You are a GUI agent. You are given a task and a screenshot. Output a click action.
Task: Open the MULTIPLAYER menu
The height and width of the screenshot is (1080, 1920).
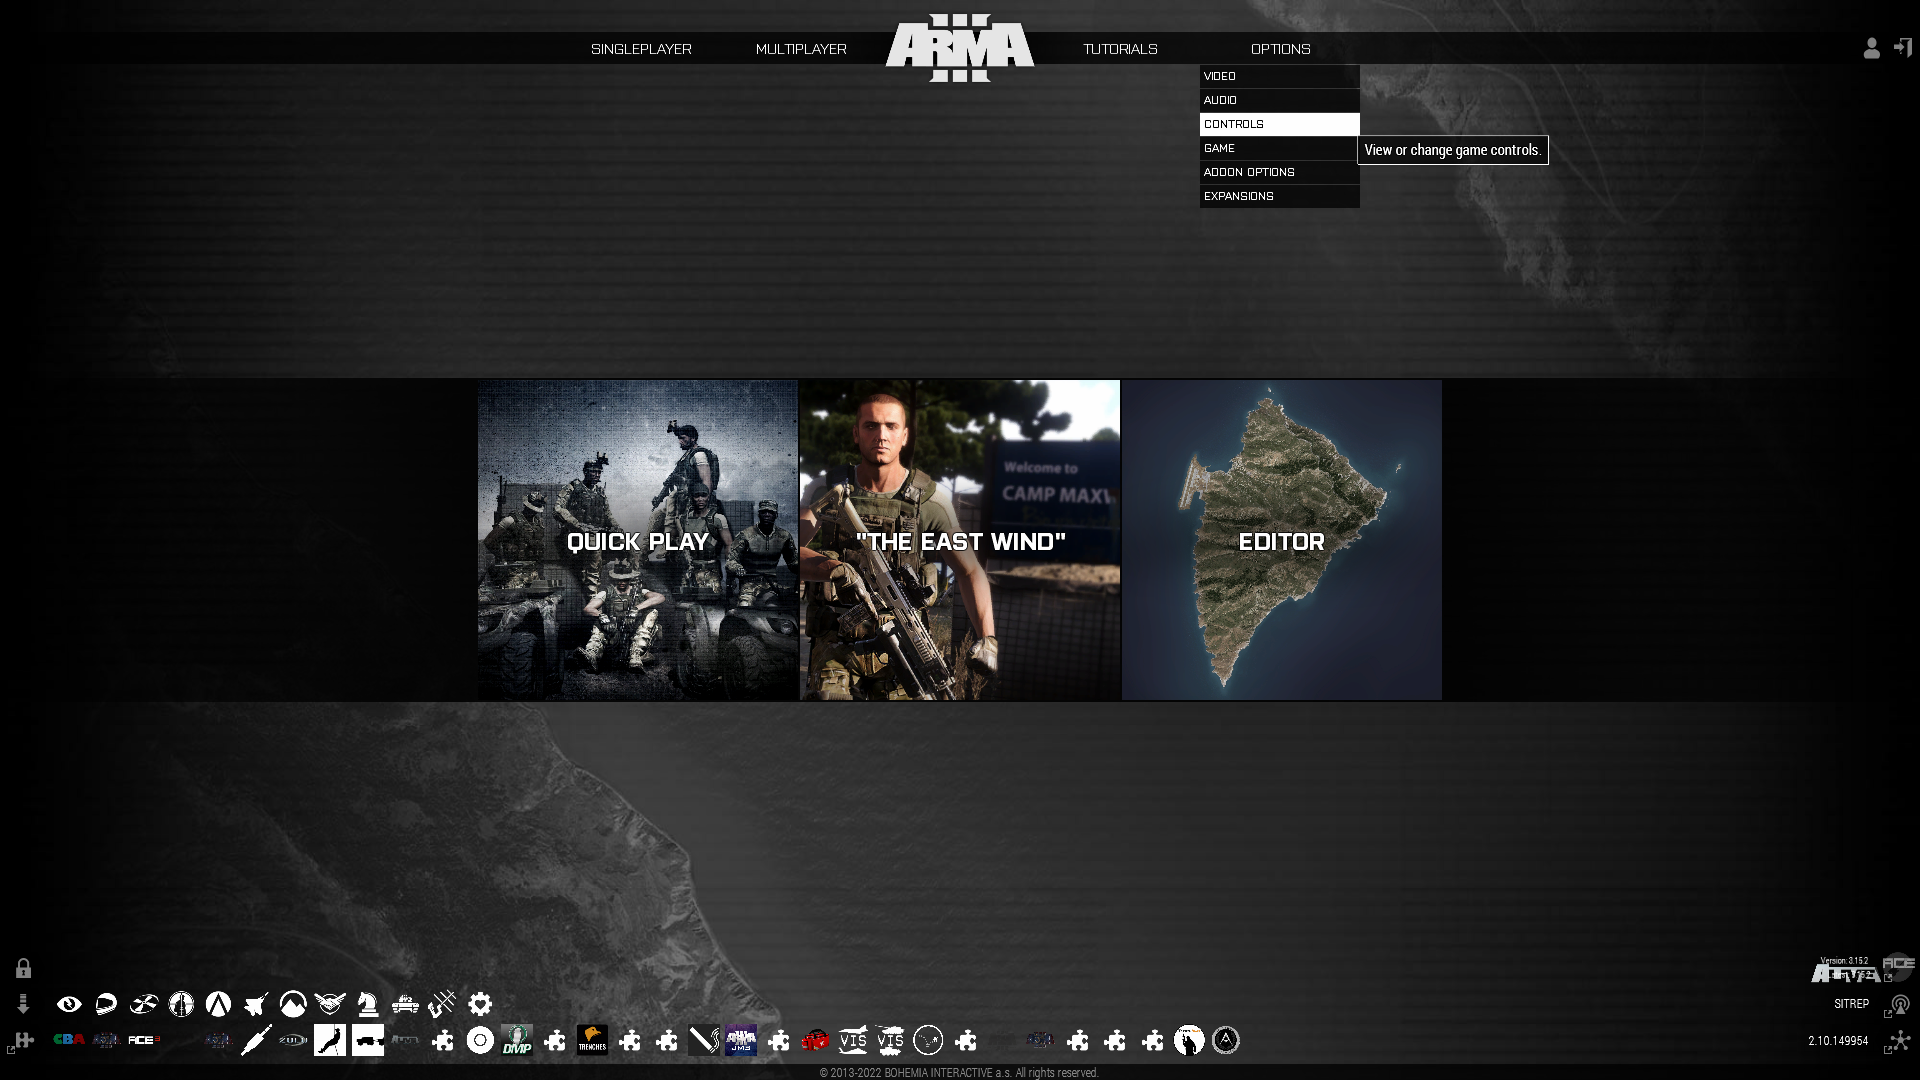pos(801,48)
